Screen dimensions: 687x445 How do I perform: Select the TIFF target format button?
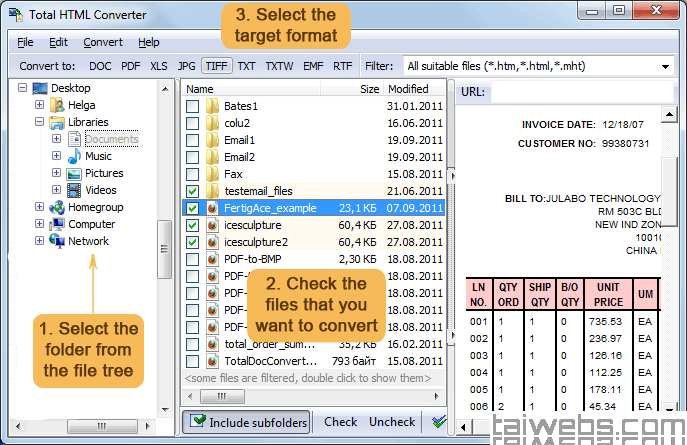216,66
